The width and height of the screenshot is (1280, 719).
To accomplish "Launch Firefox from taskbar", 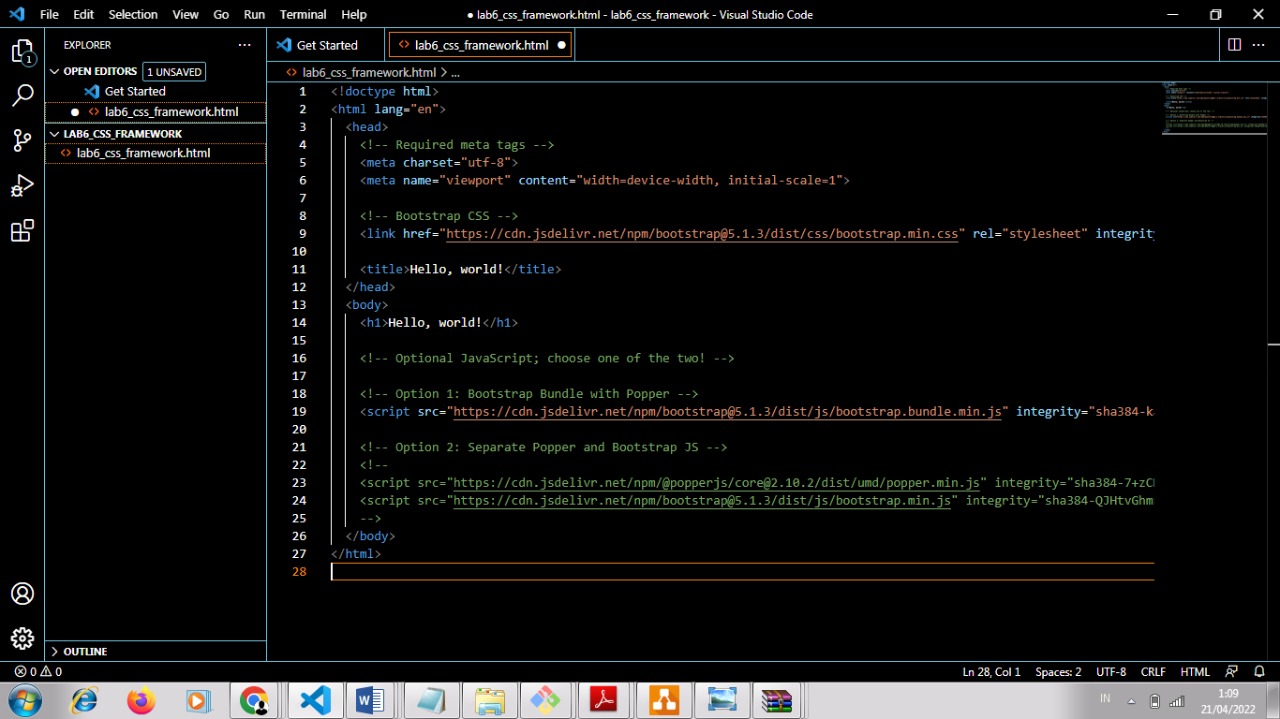I will pyautogui.click(x=141, y=701).
